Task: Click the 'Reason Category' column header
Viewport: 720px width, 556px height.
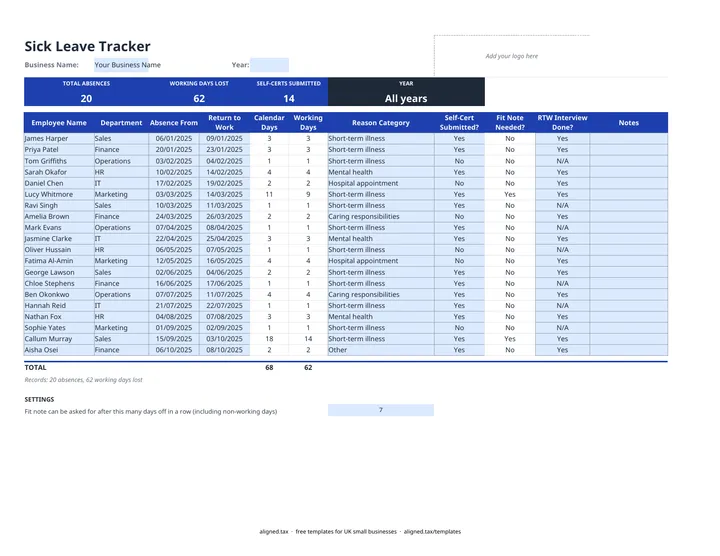Action: click(x=381, y=123)
